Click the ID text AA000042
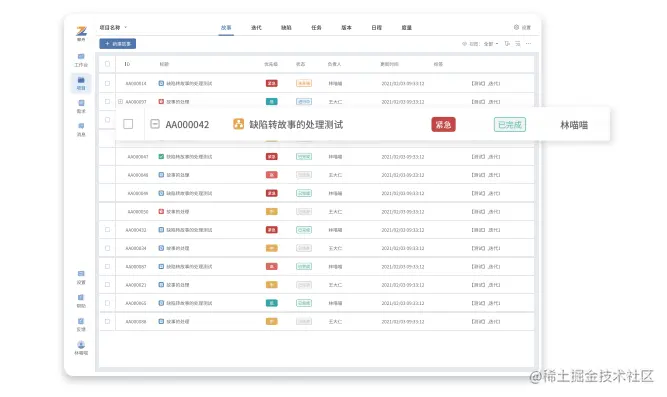667x397 pixels. [x=187, y=125]
